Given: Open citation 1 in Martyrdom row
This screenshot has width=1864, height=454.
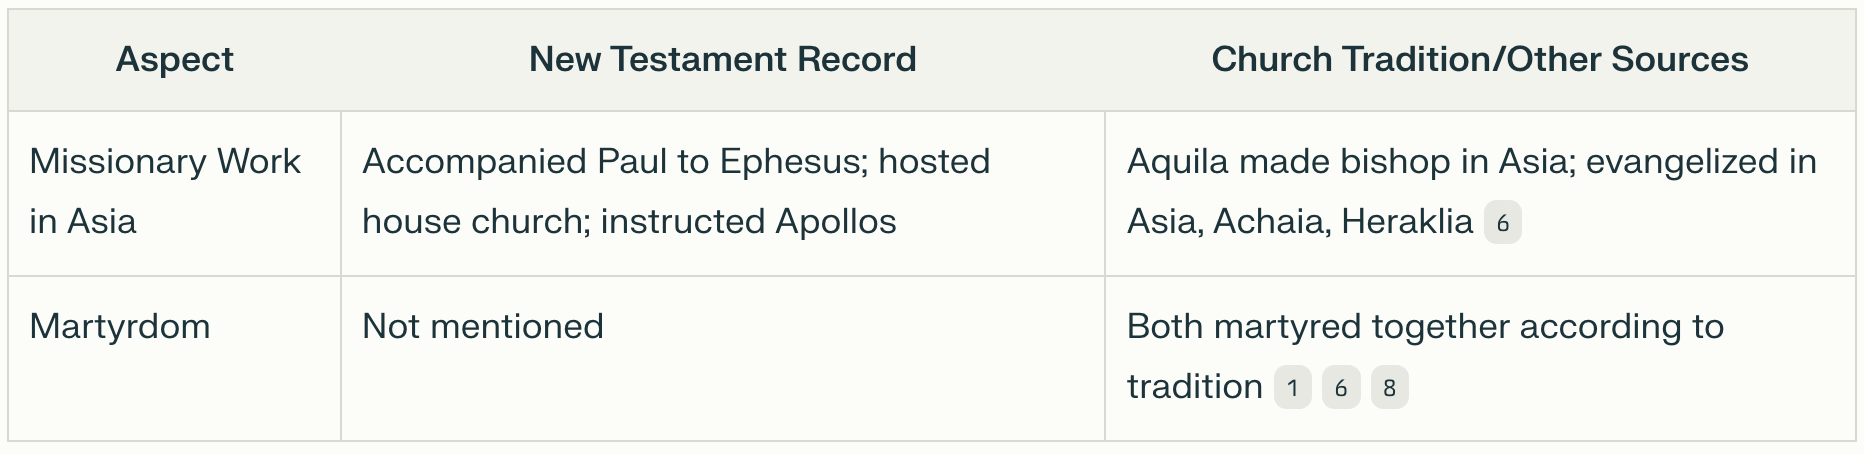Looking at the screenshot, I should click(x=1292, y=388).
